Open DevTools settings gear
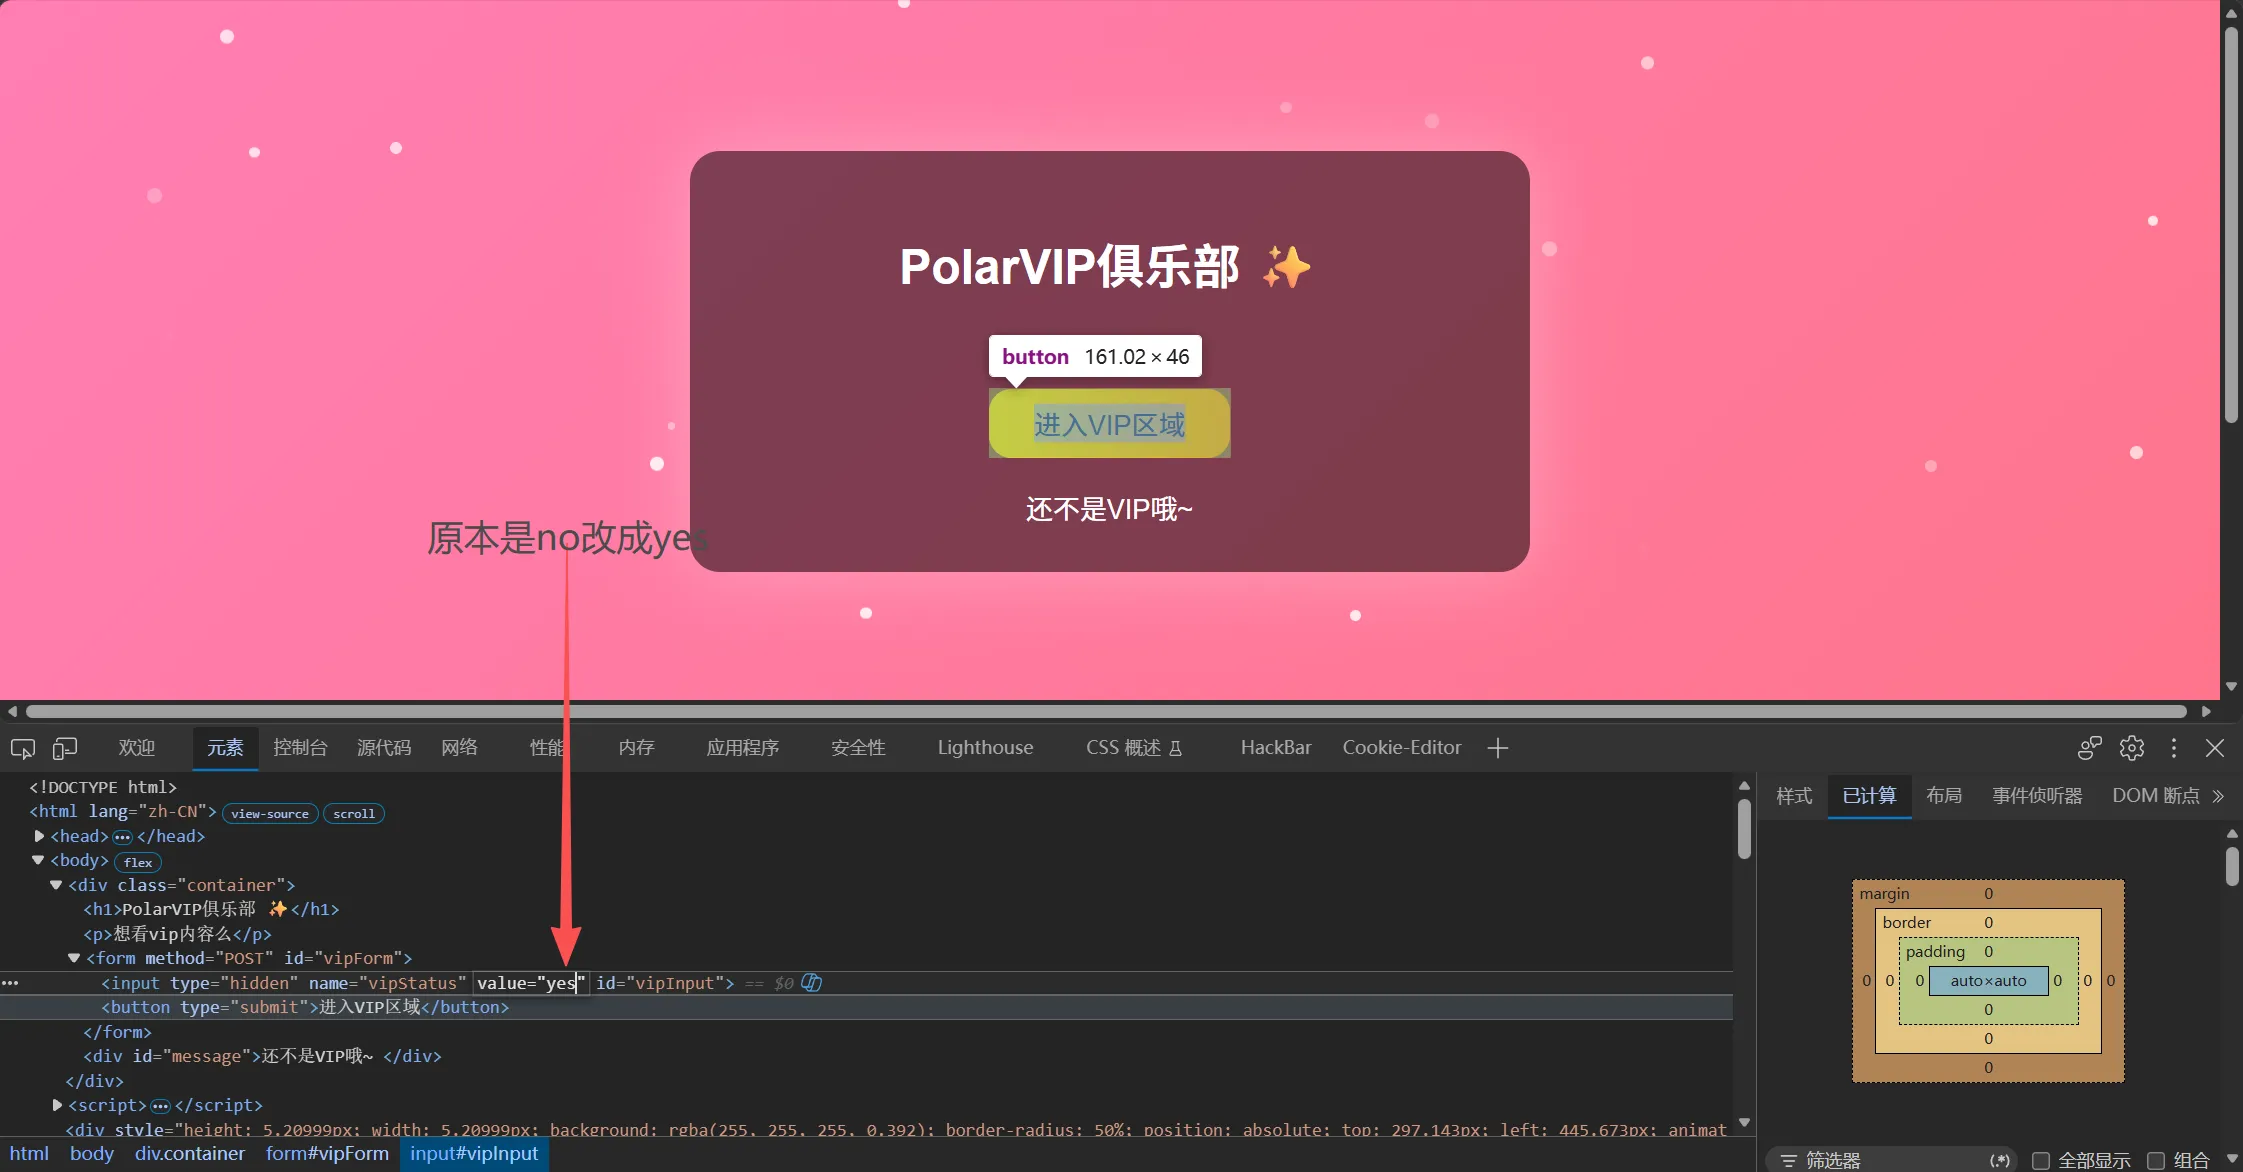Screen dimensions: 2243x1172 coord(2132,748)
